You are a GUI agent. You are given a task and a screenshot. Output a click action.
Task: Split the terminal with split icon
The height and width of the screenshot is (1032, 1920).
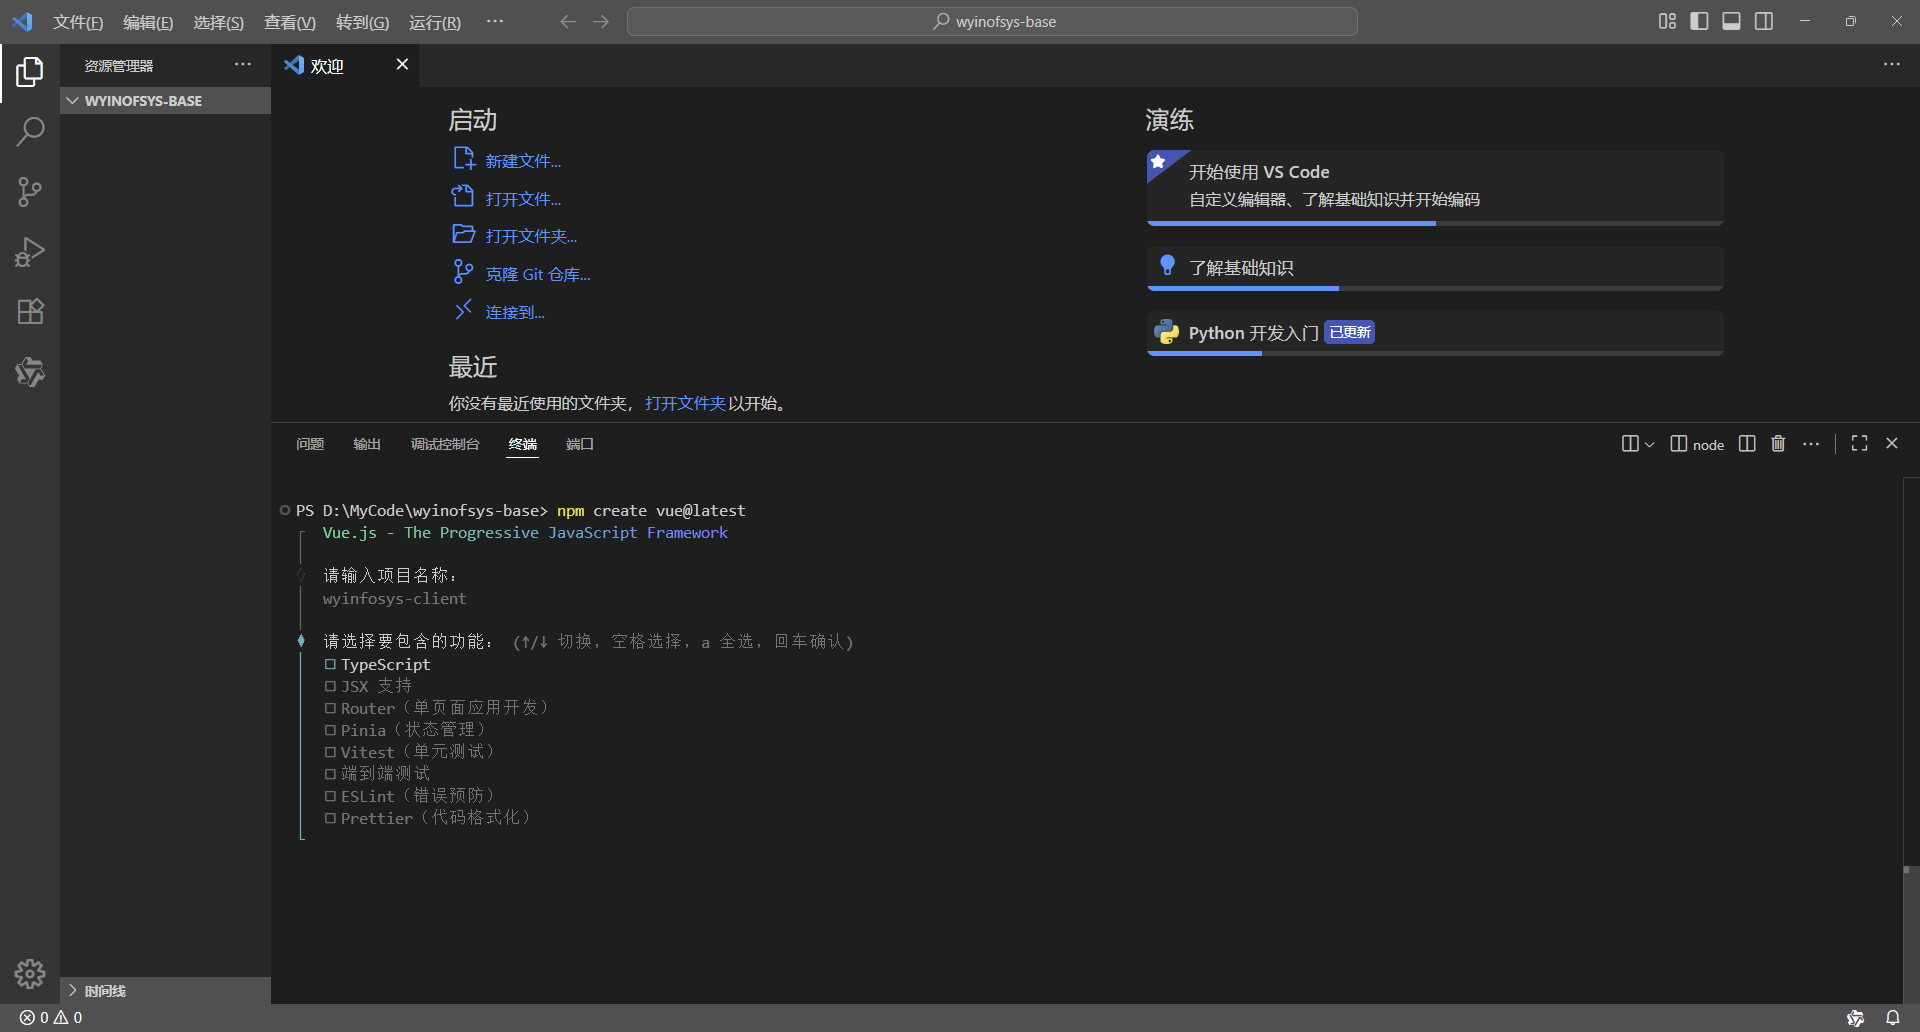[x=1747, y=444]
